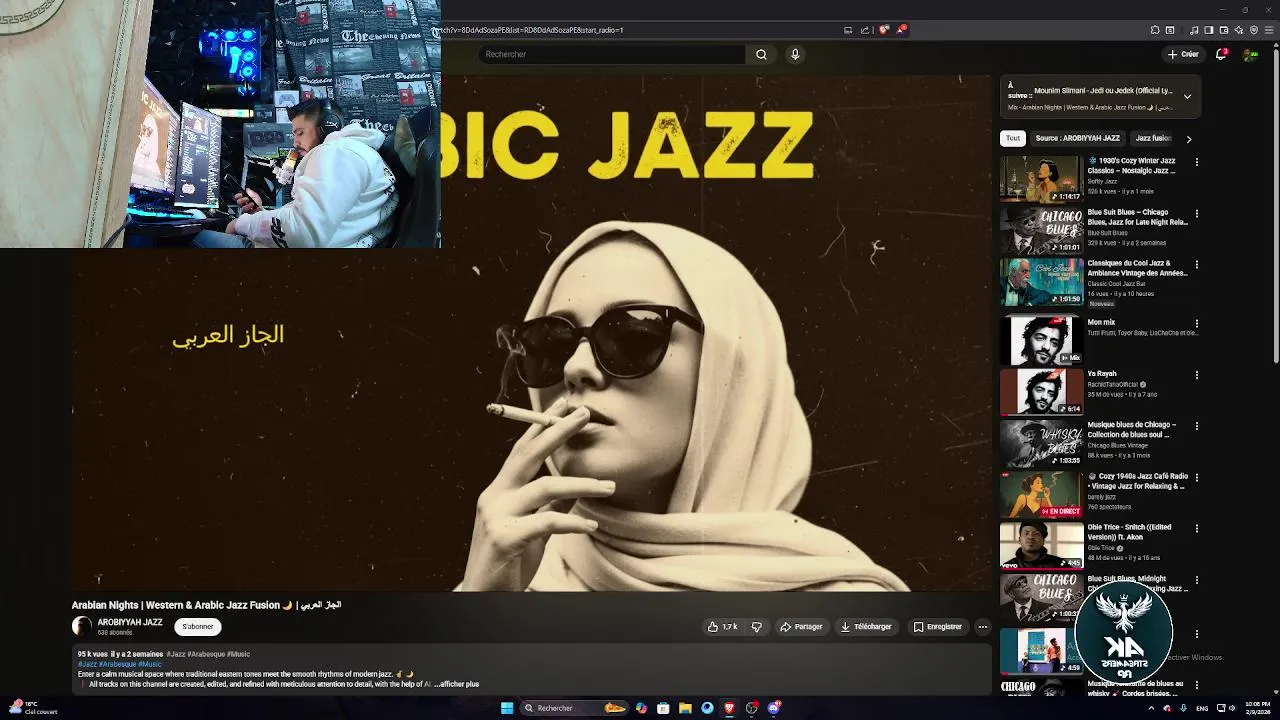Expand the upcoming playlist panel chevron

click(x=1187, y=97)
